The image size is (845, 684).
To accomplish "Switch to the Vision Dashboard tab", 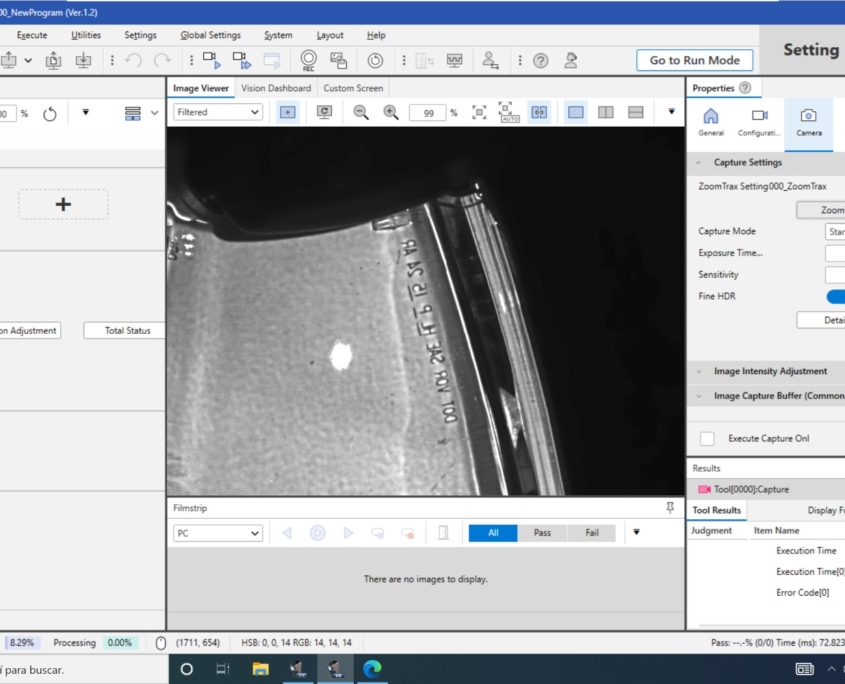I will pyautogui.click(x=276, y=88).
